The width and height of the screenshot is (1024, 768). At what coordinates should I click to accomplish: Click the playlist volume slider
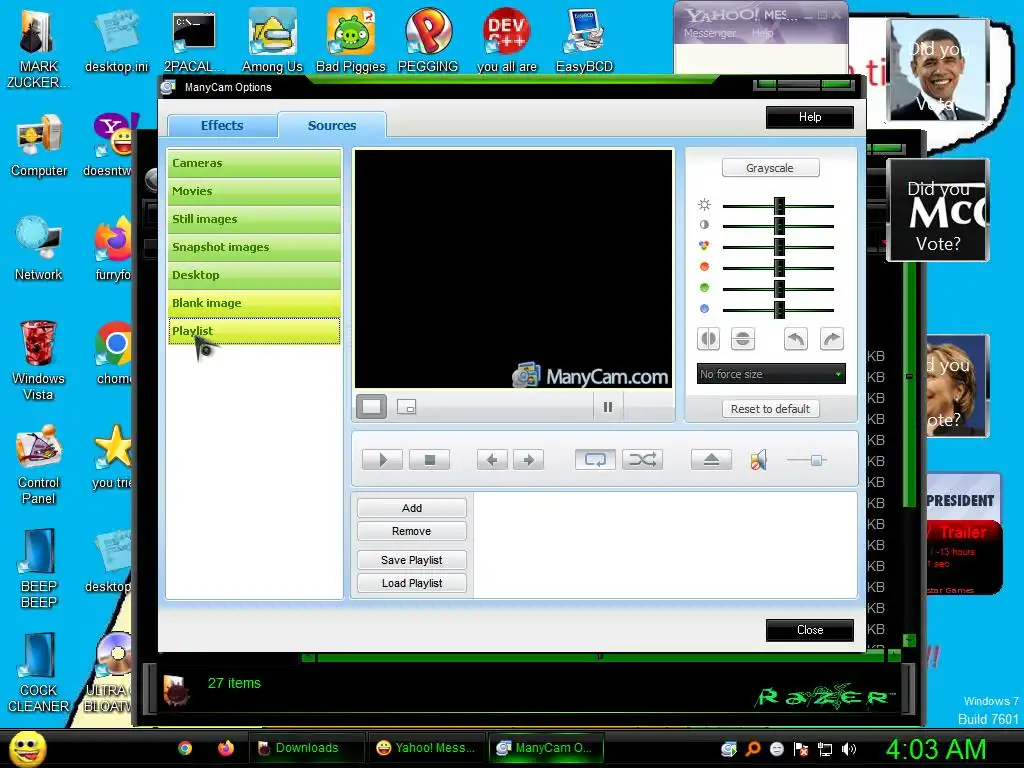click(x=807, y=460)
